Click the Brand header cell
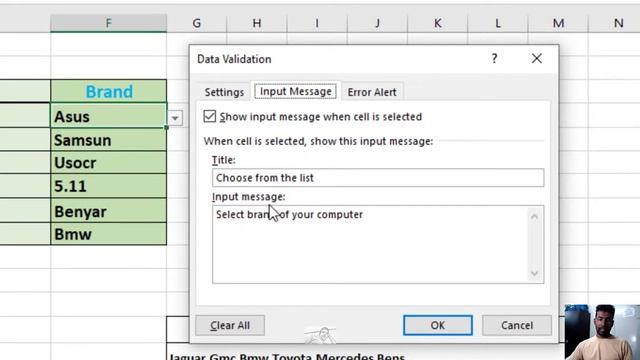The width and height of the screenshot is (640, 360). point(109,91)
